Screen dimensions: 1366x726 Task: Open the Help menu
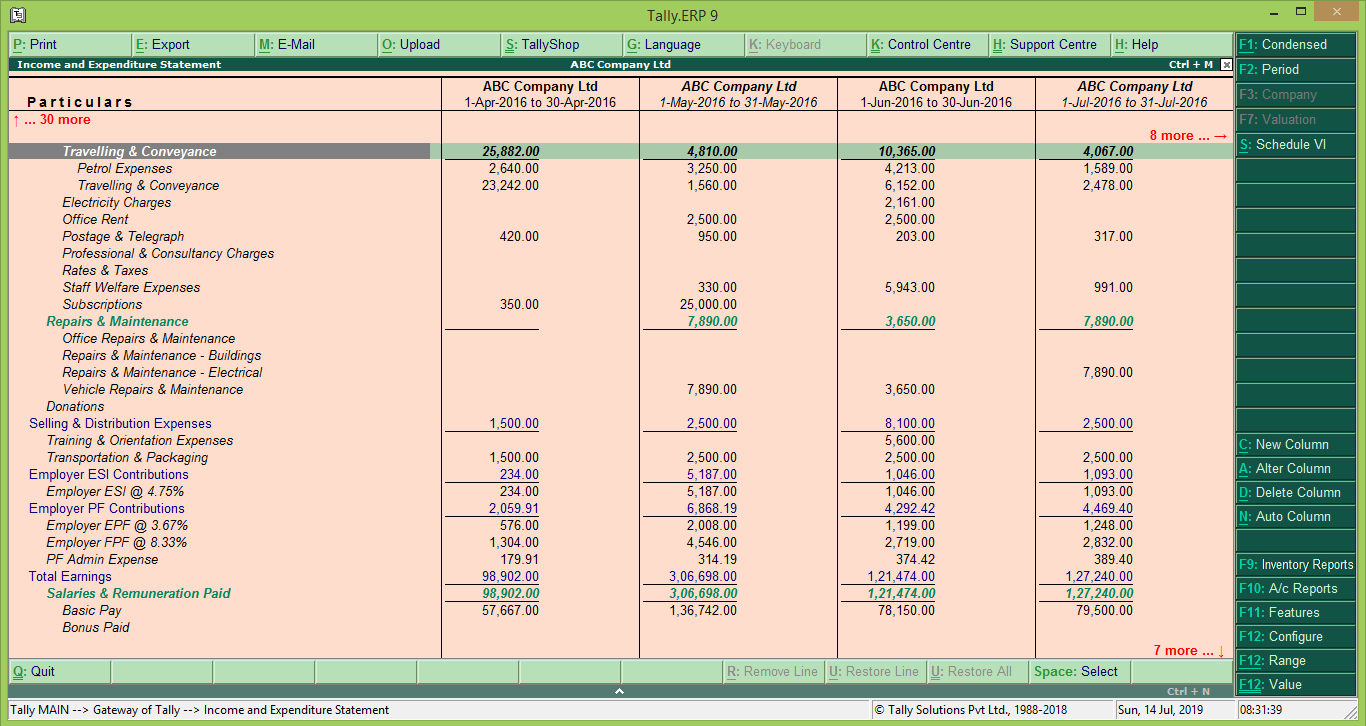click(1171, 45)
